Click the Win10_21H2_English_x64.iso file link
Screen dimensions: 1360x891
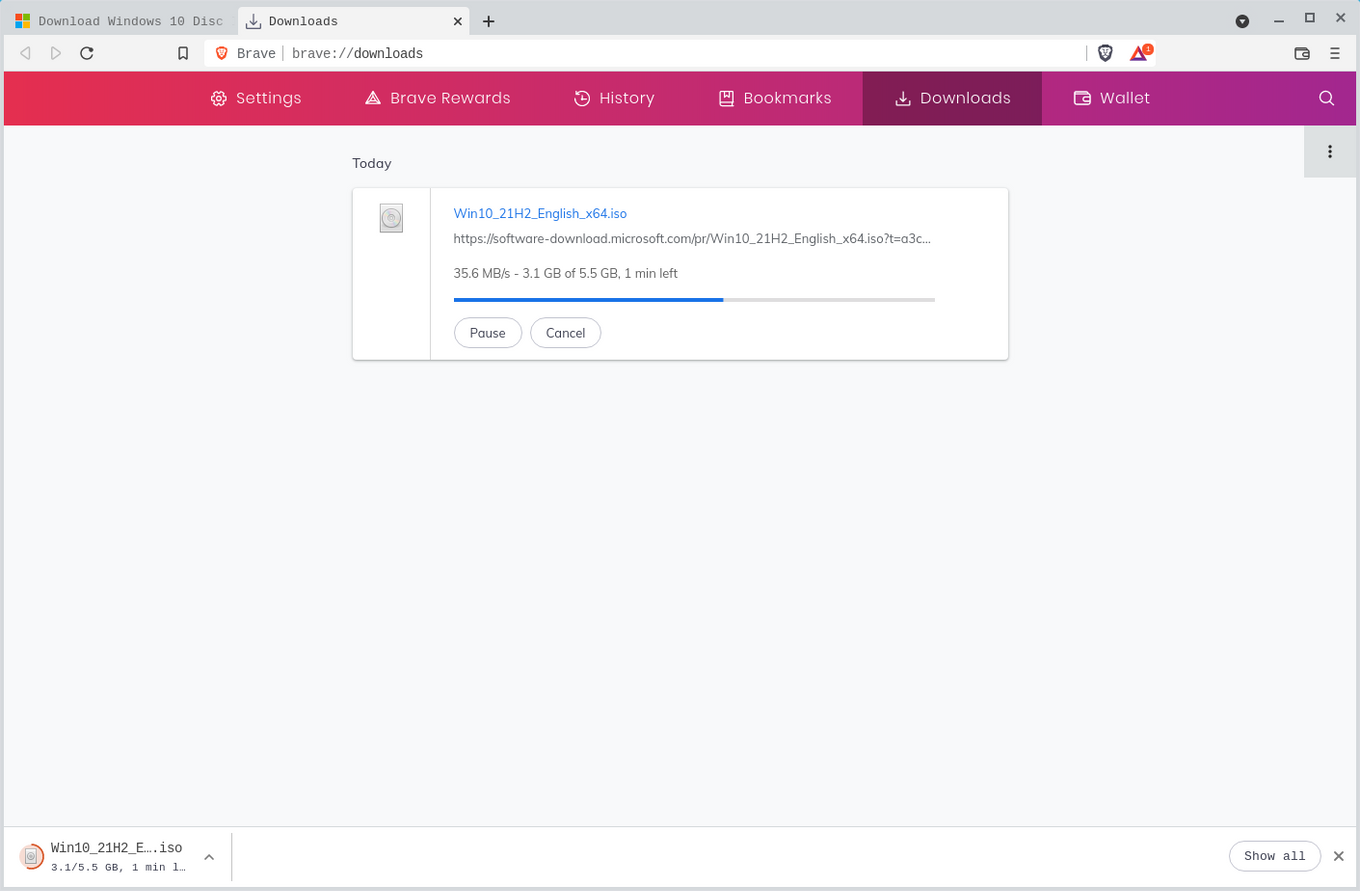pyautogui.click(x=540, y=213)
